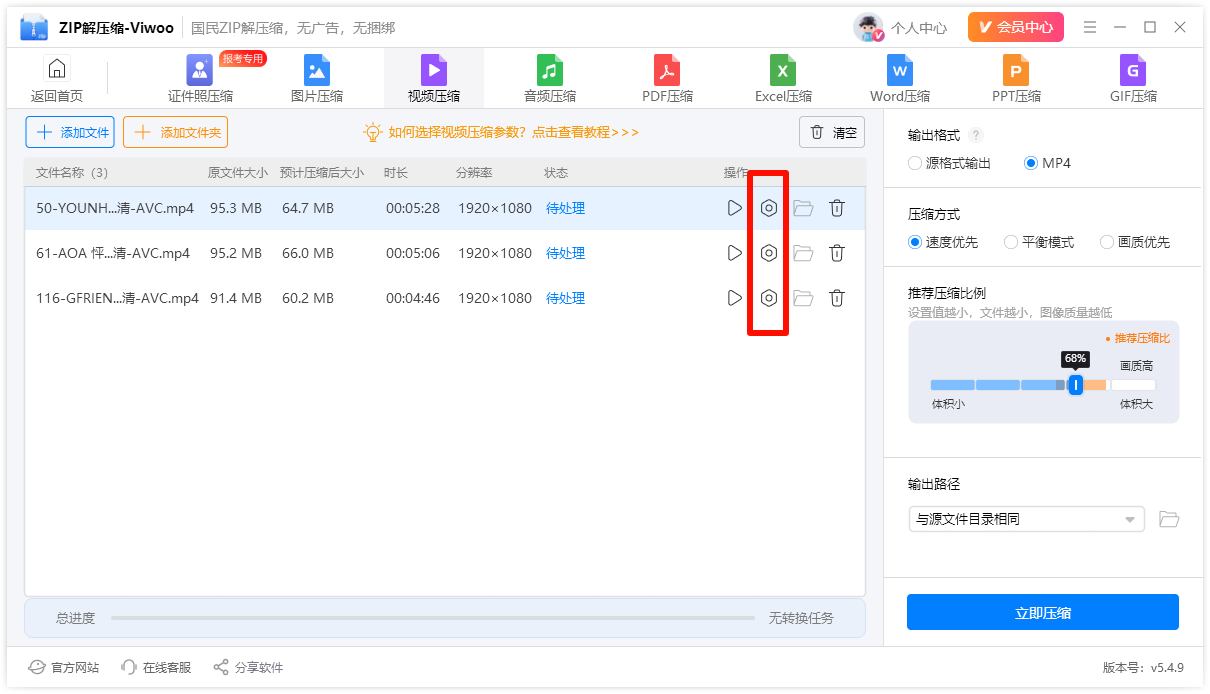Click 待处理 status of 50-YOUNH row
Viewport: 1210px width, 694px height.
click(565, 208)
